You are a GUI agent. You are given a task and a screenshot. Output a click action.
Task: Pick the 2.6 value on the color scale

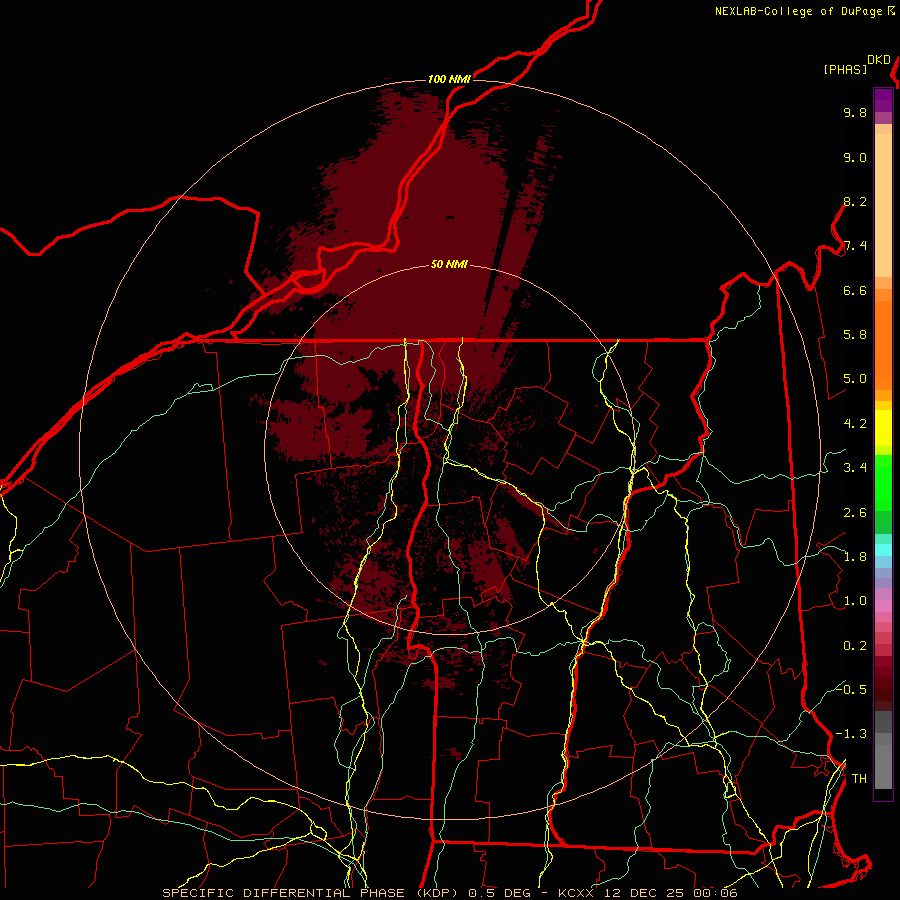[855, 513]
